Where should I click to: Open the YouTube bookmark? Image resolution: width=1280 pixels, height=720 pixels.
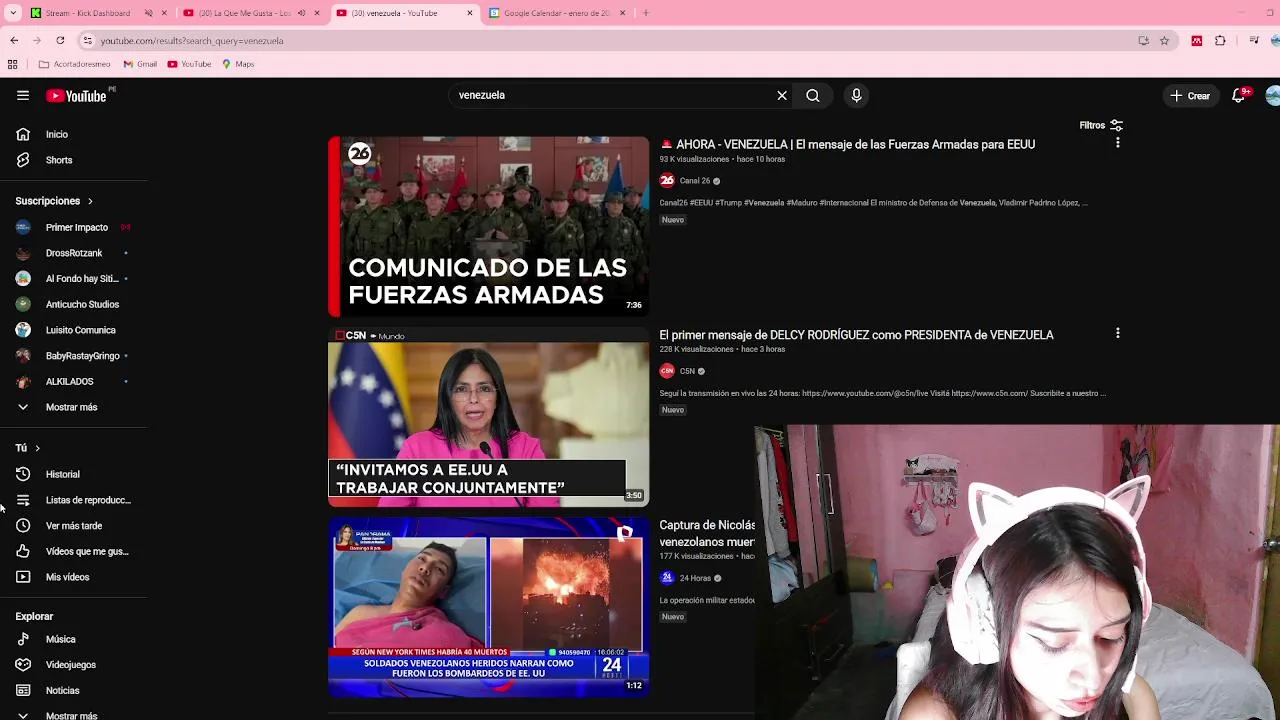pyautogui.click(x=189, y=64)
